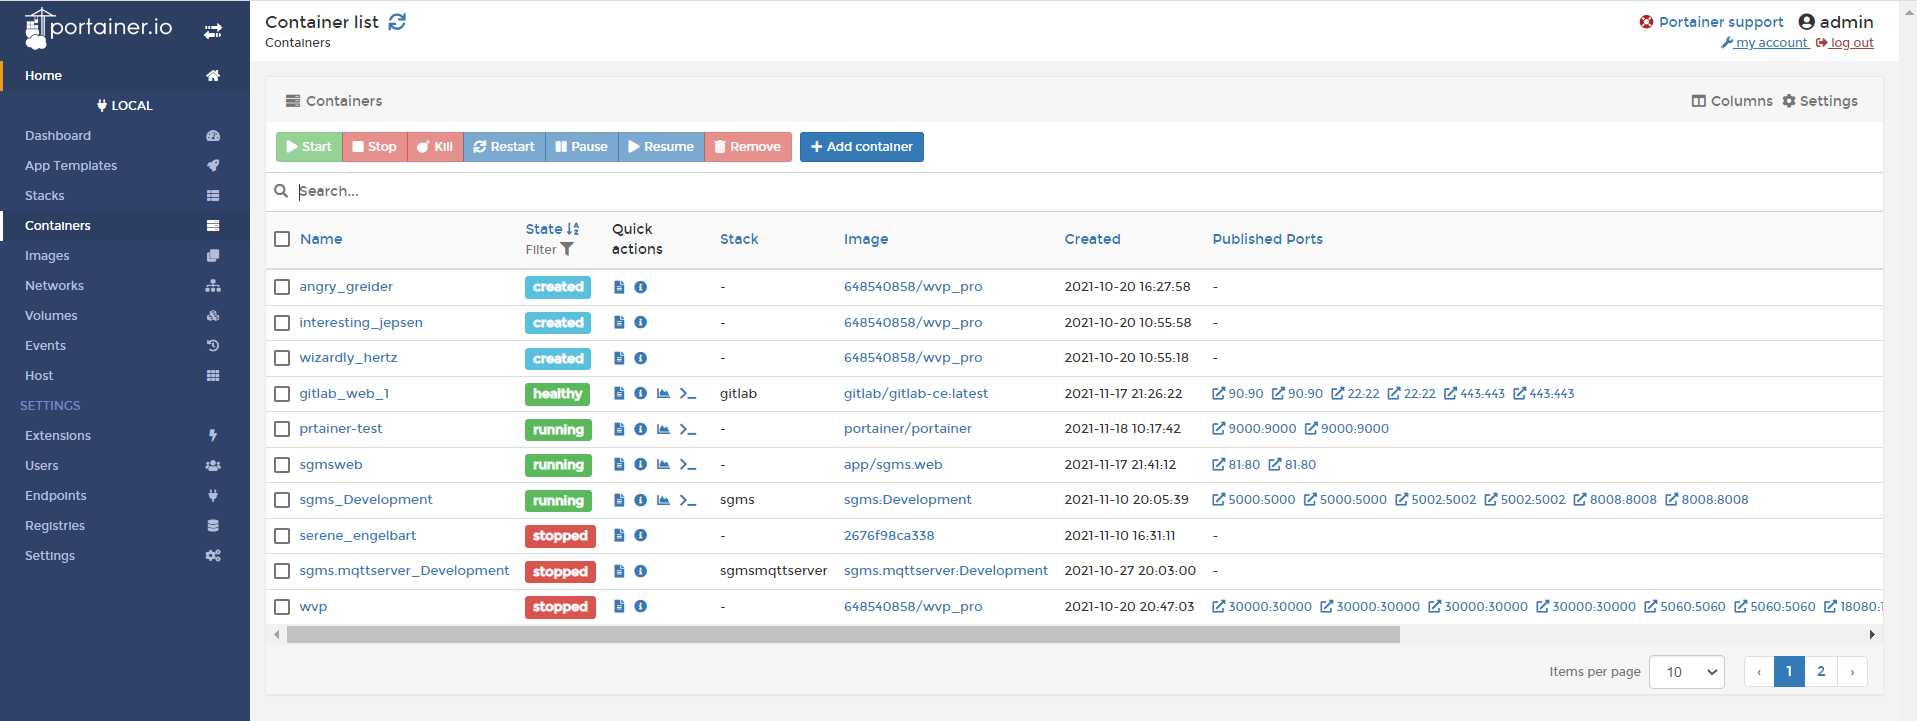Image resolution: width=1917 pixels, height=721 pixels.
Task: Click the refresh icon next to Container list
Action: [x=397, y=22]
